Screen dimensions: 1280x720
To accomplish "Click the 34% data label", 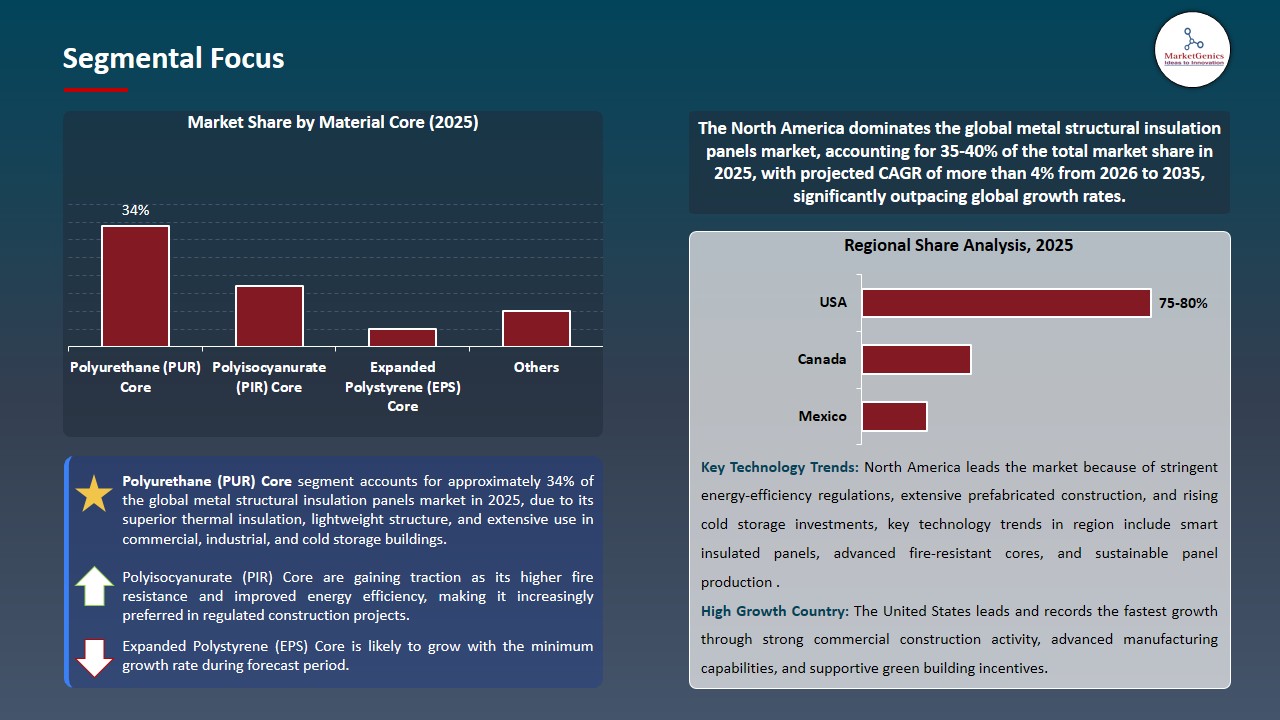I will [x=135, y=210].
